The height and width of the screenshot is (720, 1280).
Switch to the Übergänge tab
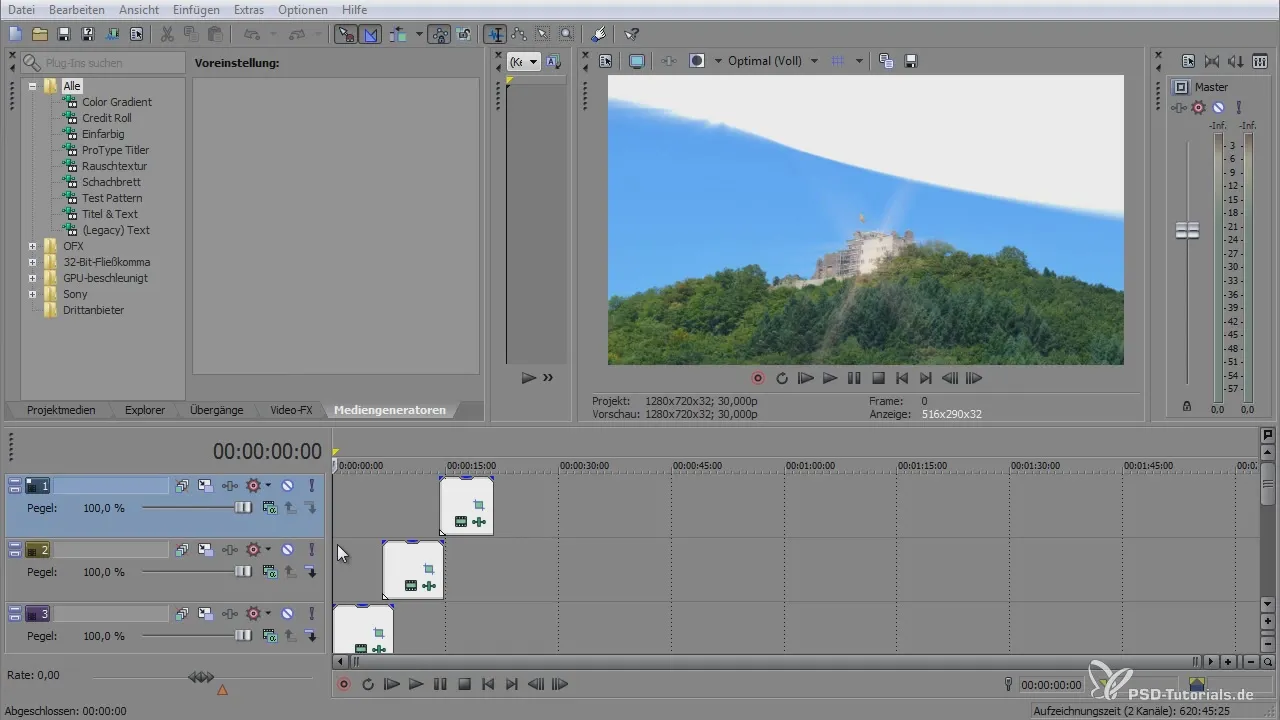pyautogui.click(x=217, y=410)
